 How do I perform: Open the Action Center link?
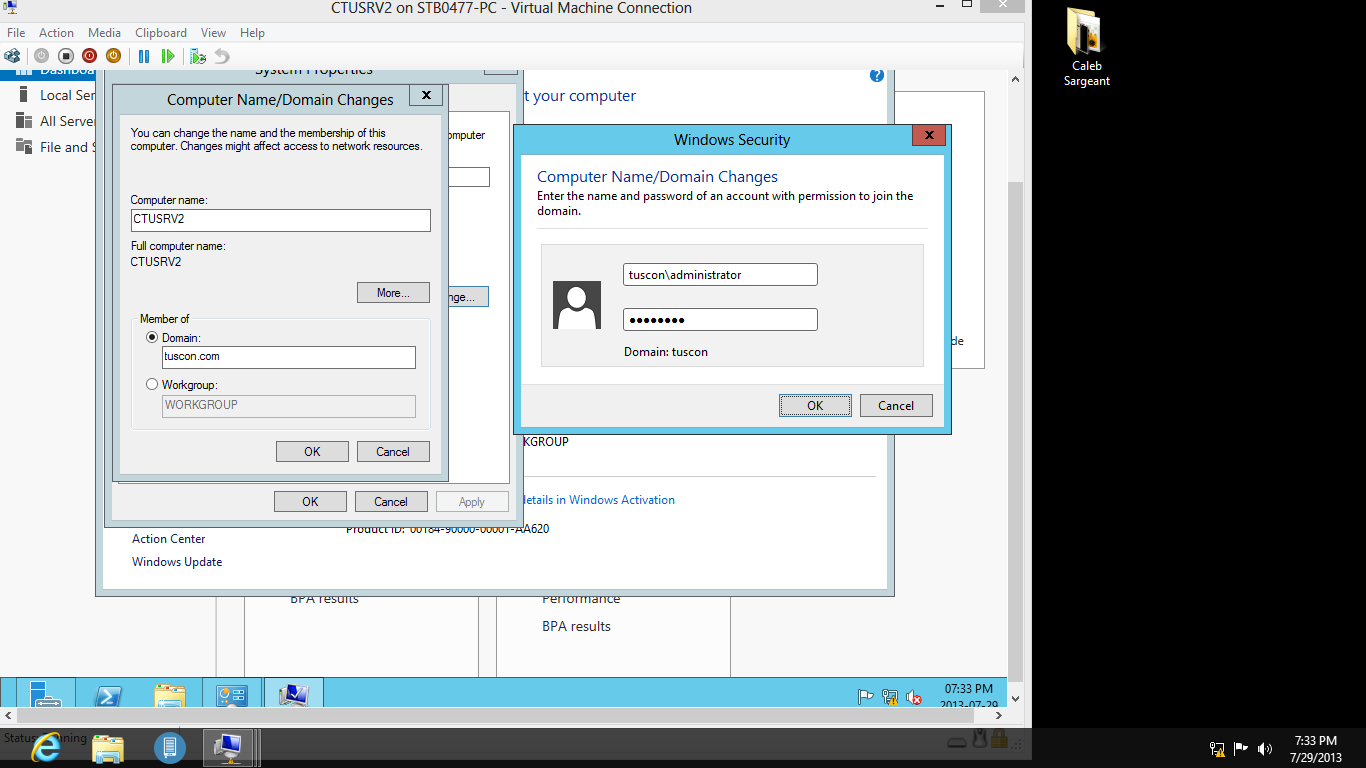tap(169, 539)
